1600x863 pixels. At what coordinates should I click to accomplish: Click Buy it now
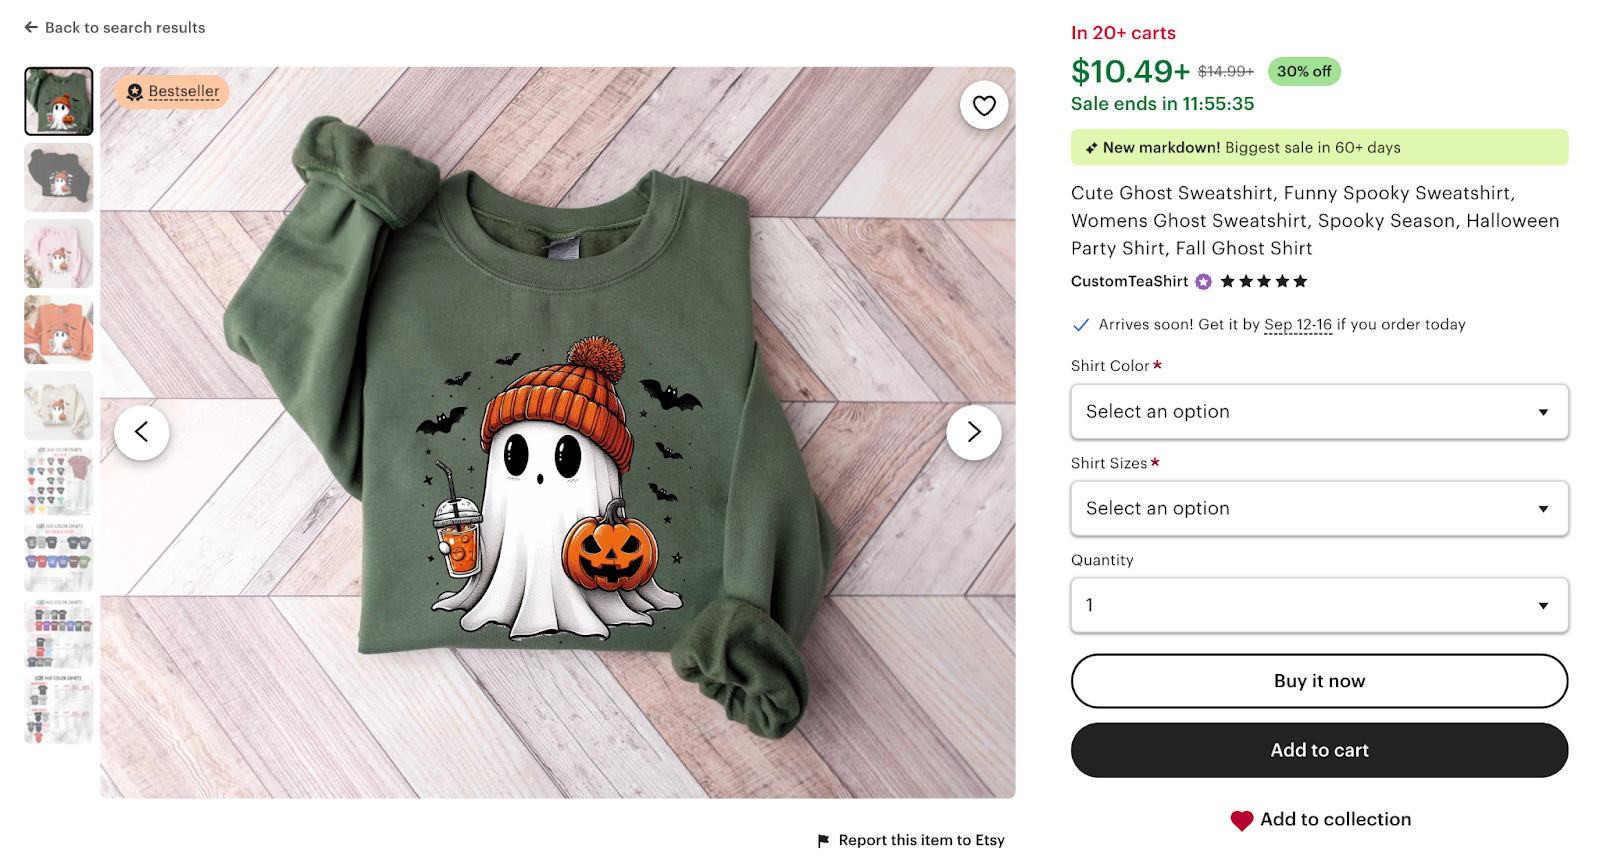(x=1319, y=681)
